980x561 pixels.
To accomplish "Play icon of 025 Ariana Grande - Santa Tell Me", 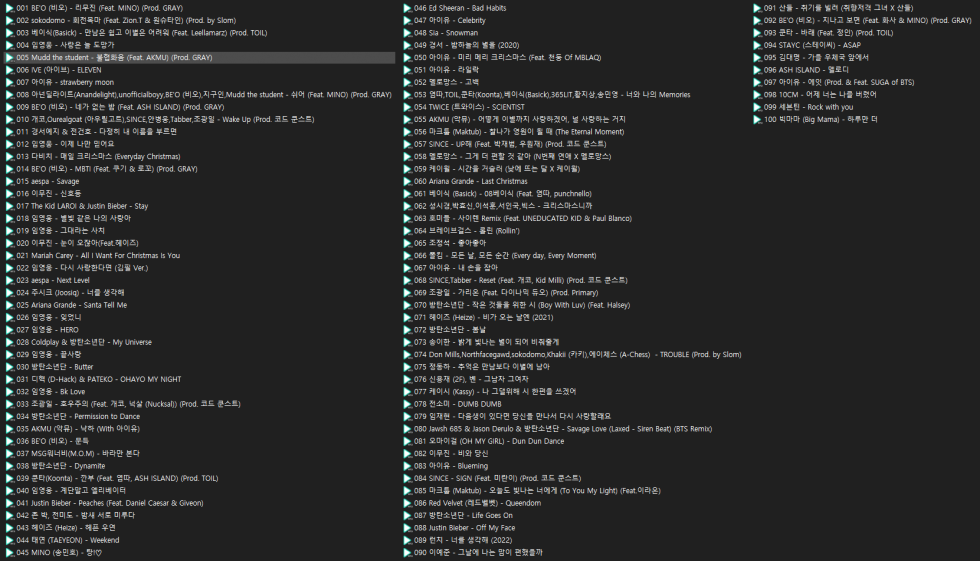I will [9, 305].
